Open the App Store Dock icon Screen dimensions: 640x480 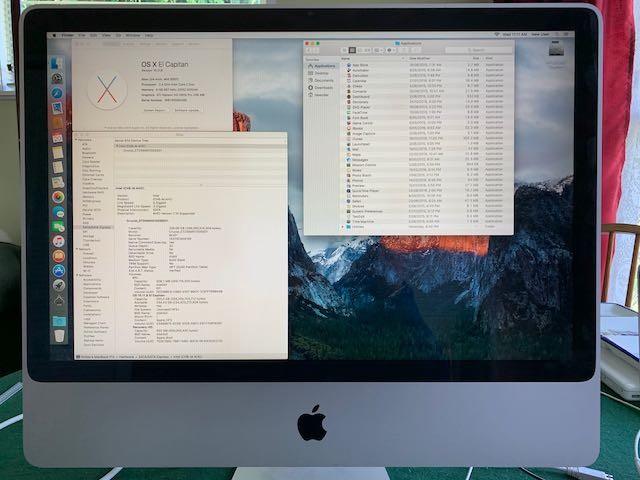point(58,270)
